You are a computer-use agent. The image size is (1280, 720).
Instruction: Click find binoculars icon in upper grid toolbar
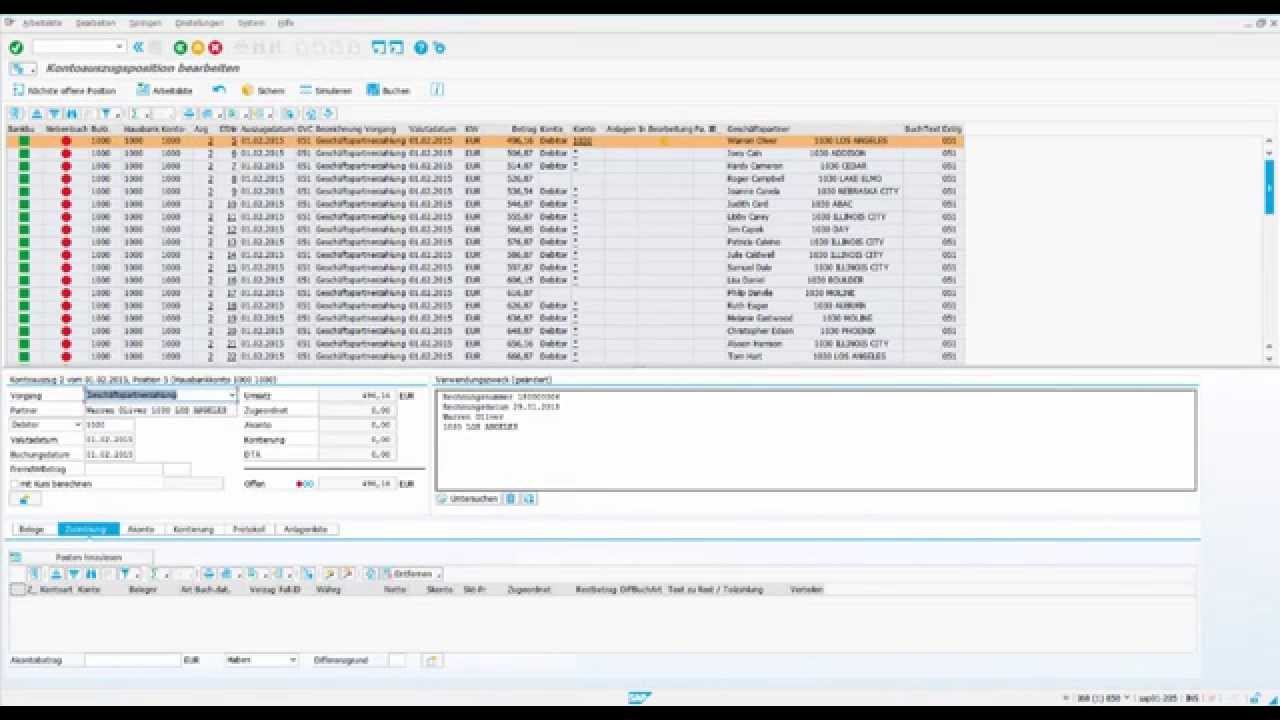tap(72, 114)
